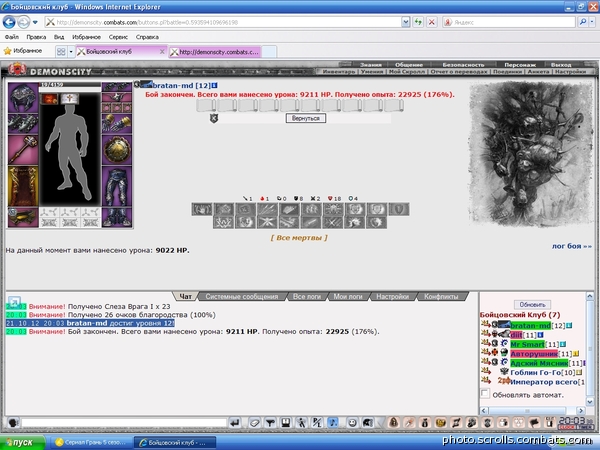Switch to the Мои логи tab
Viewport: 600px width, 450px height.
pos(348,297)
